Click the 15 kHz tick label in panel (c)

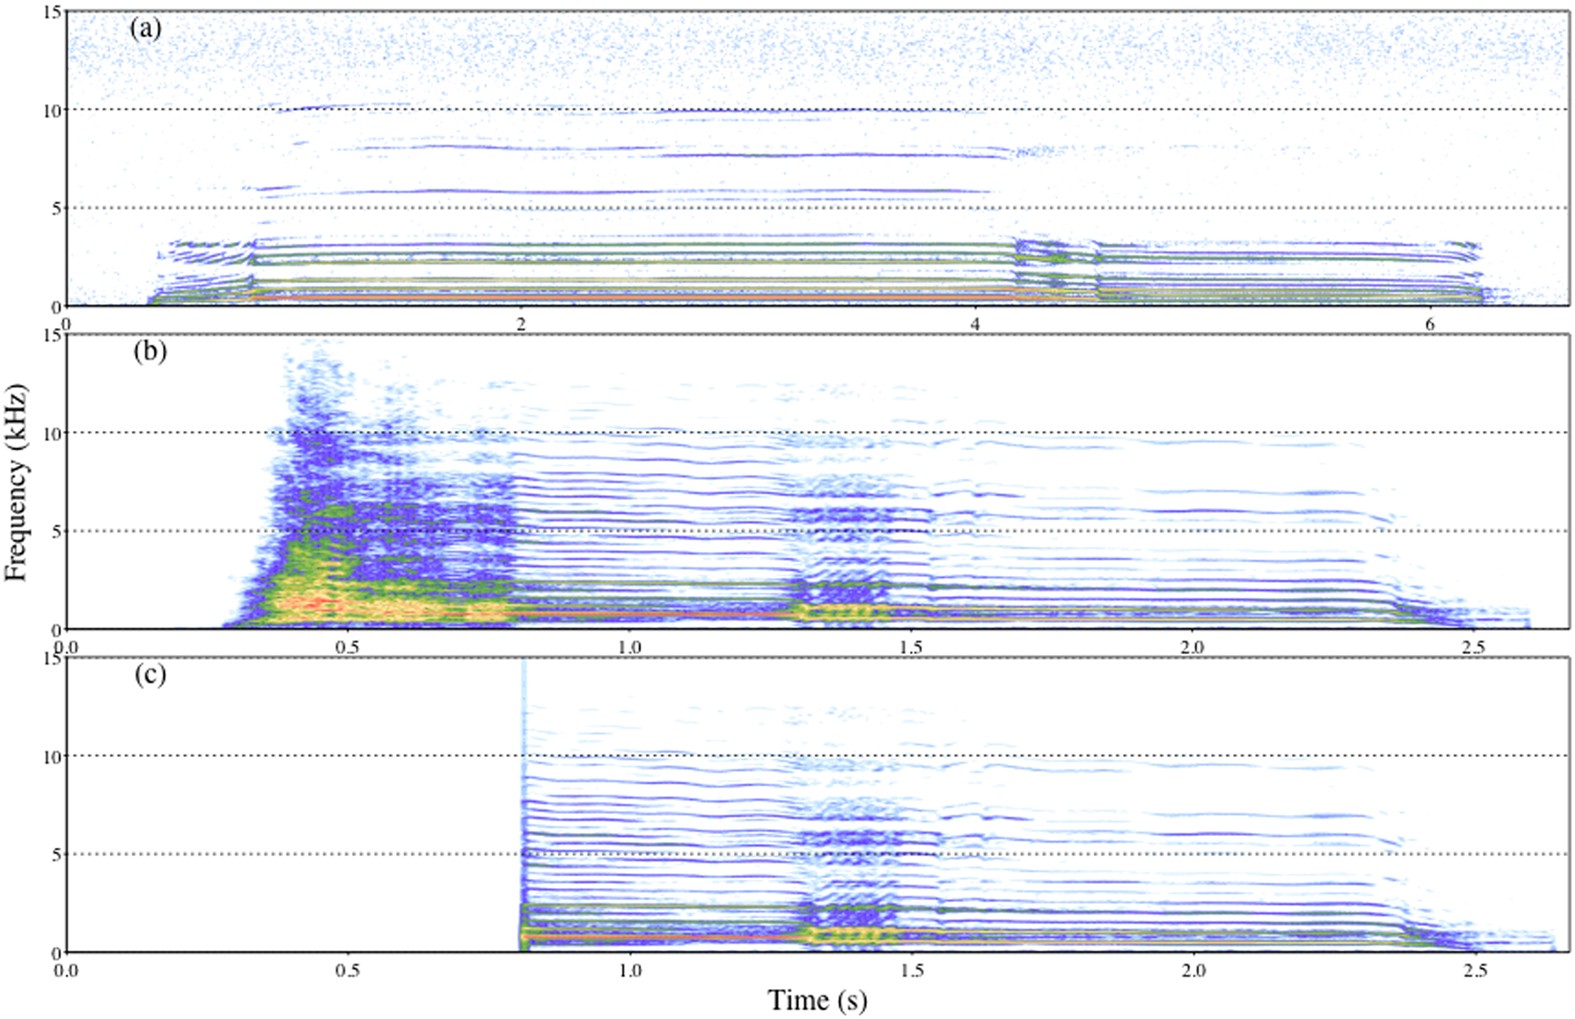coord(53,658)
